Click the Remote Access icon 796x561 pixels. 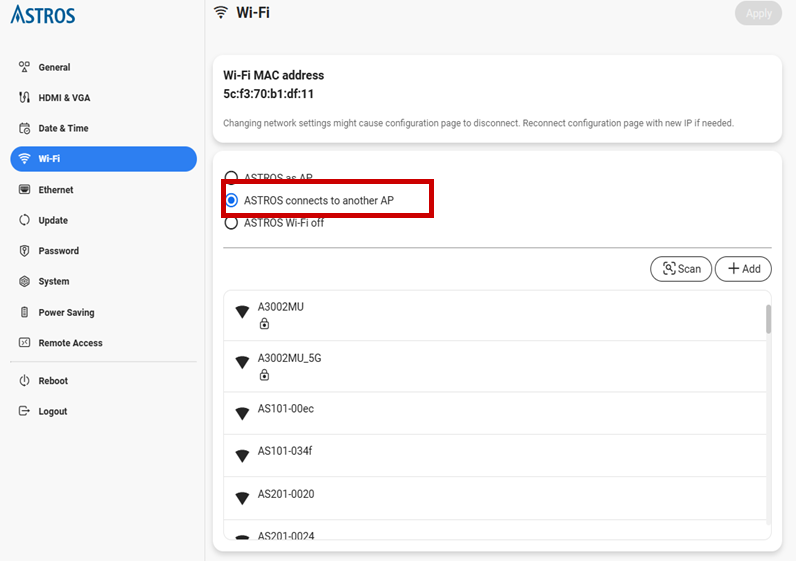25,343
